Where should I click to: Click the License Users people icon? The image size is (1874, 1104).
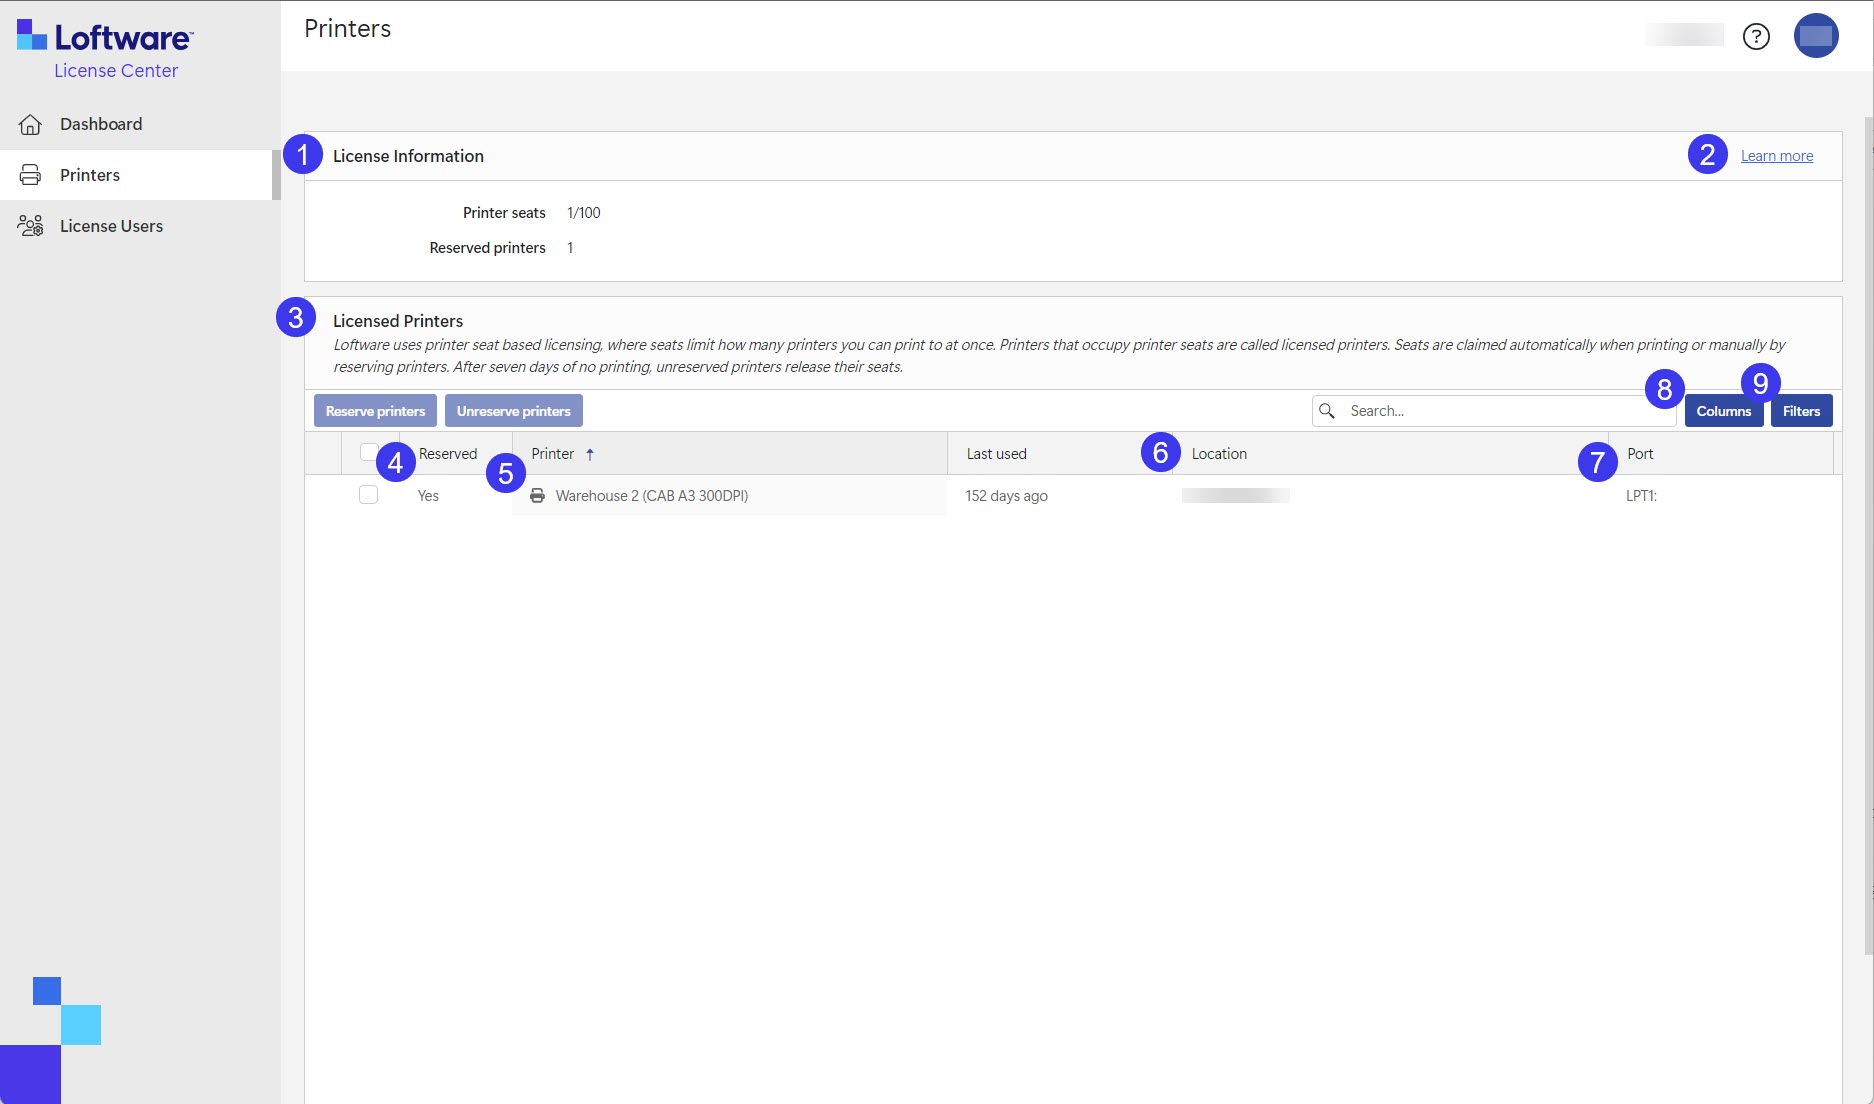click(30, 226)
